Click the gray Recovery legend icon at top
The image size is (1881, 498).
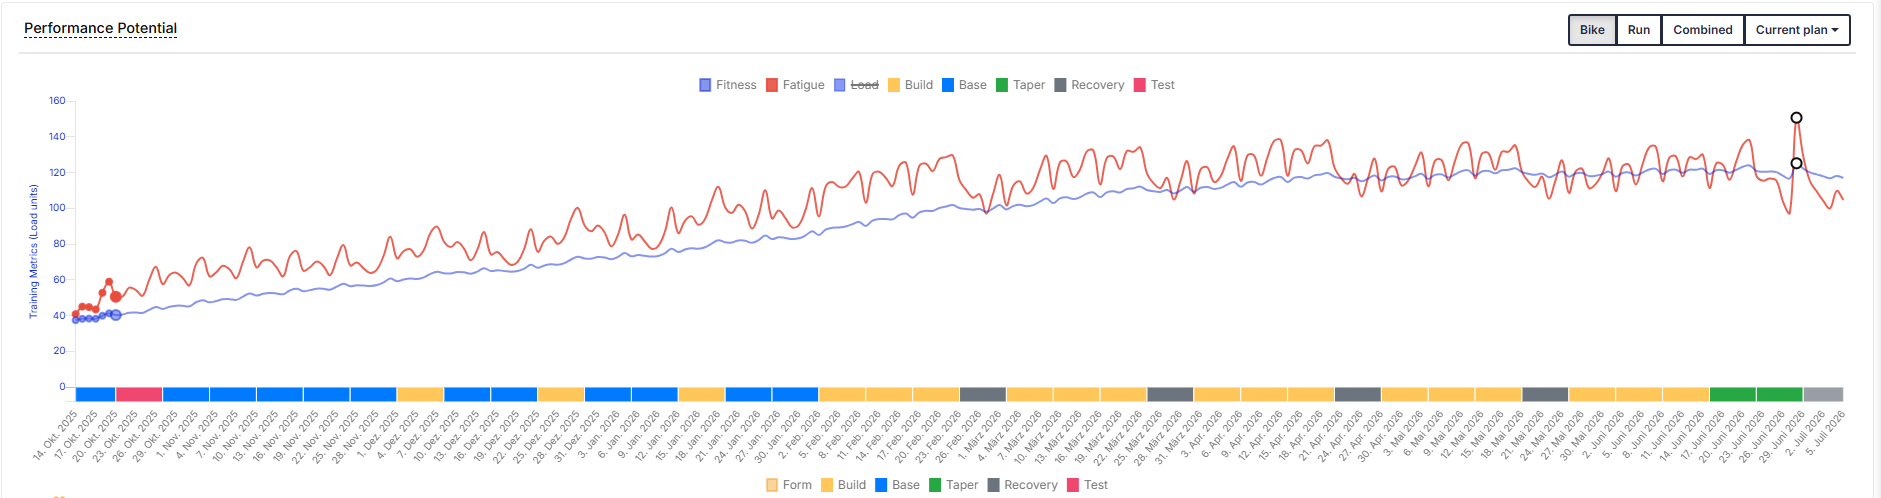1060,85
